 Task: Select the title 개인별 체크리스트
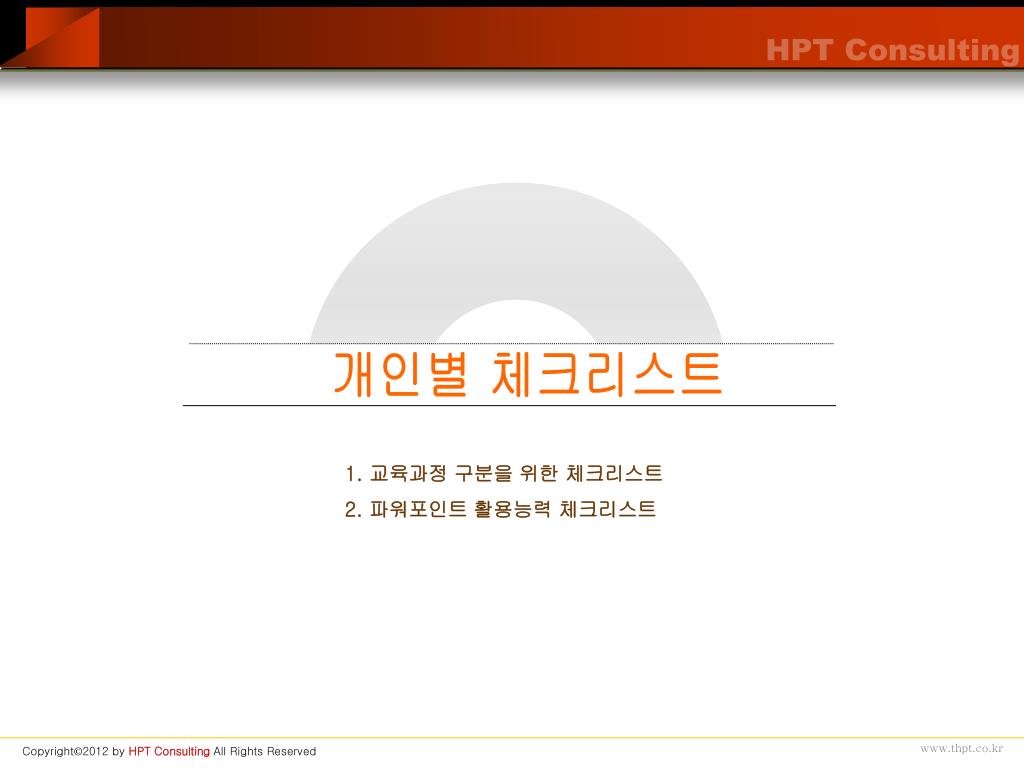point(528,374)
